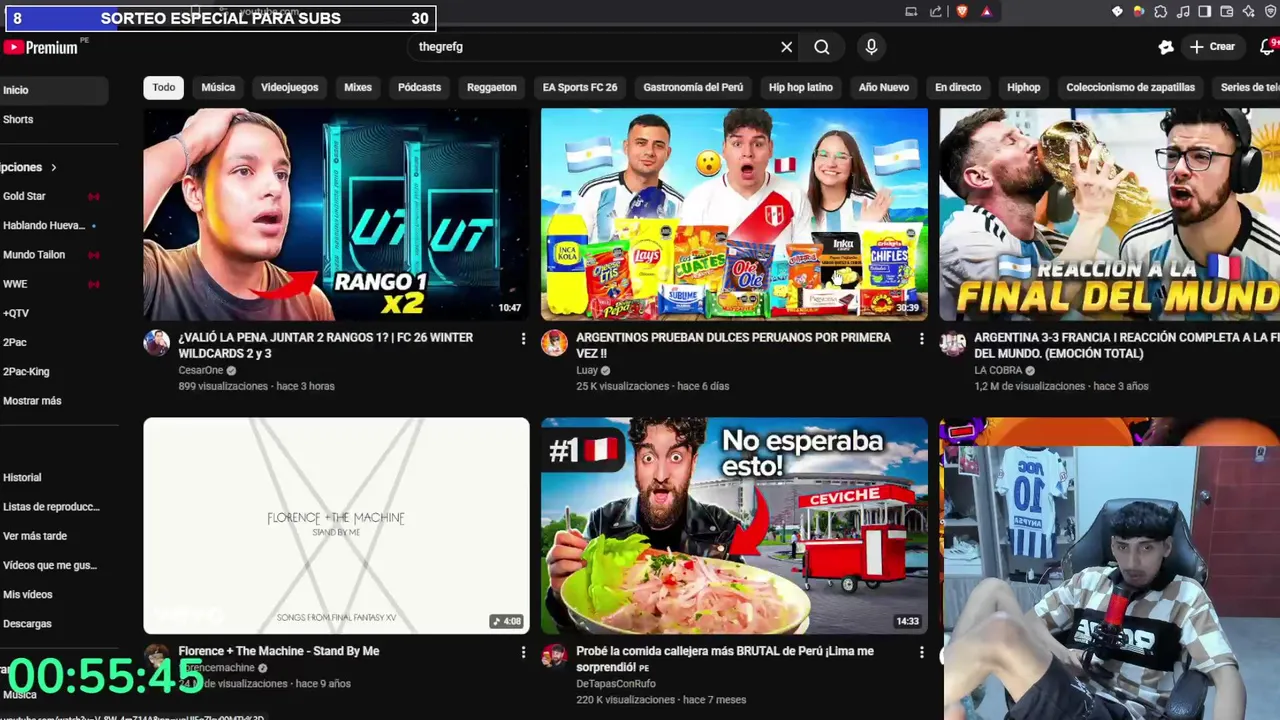Play the RANGO 1 x2 video thumbnail
This screenshot has width=1280, height=720.
(336, 214)
